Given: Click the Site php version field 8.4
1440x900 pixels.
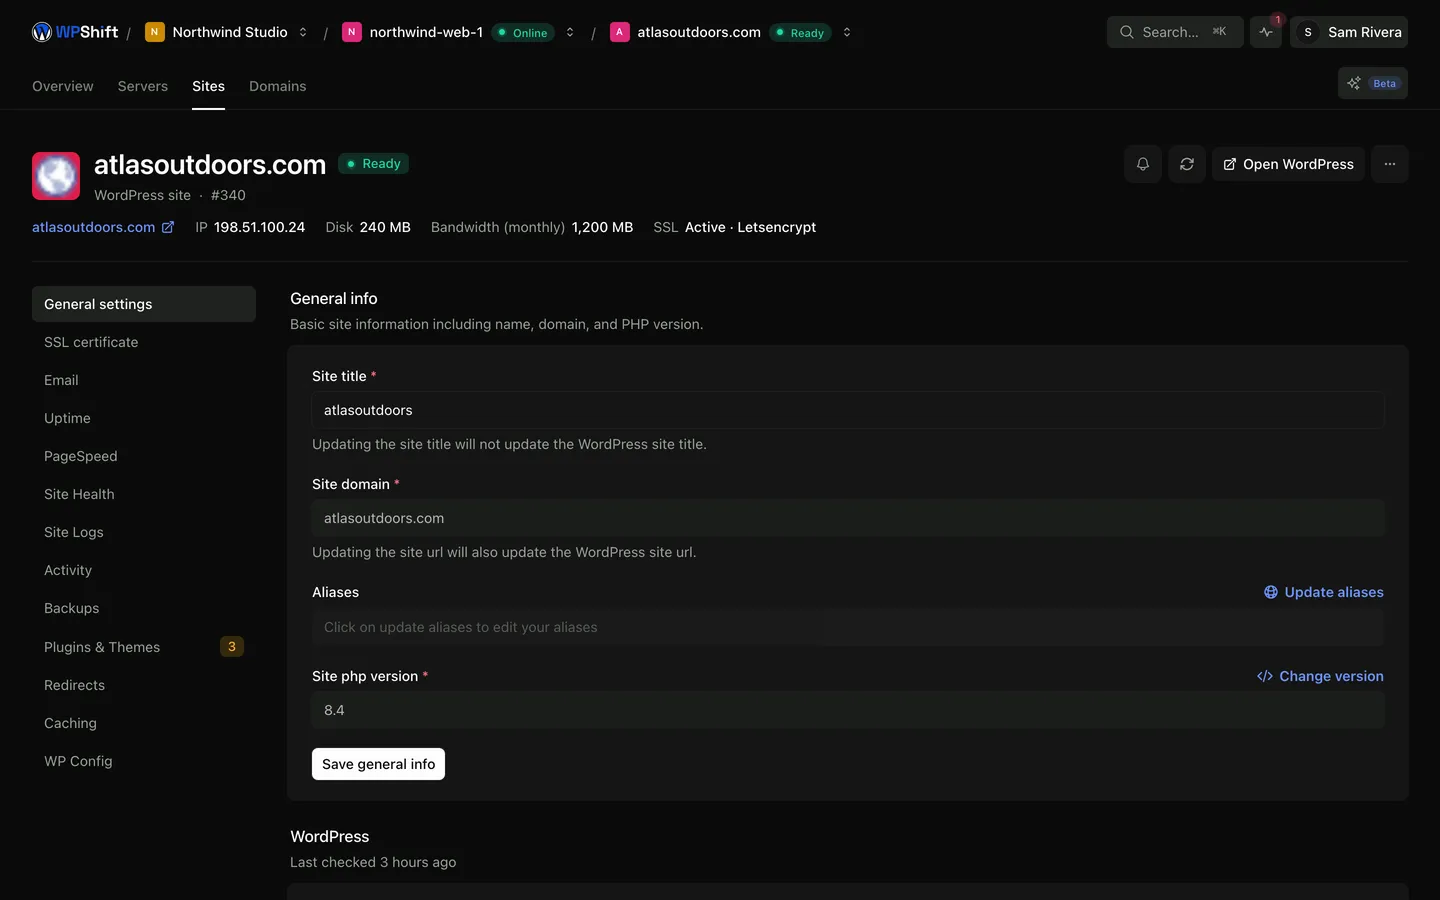Looking at the screenshot, I should (x=848, y=710).
